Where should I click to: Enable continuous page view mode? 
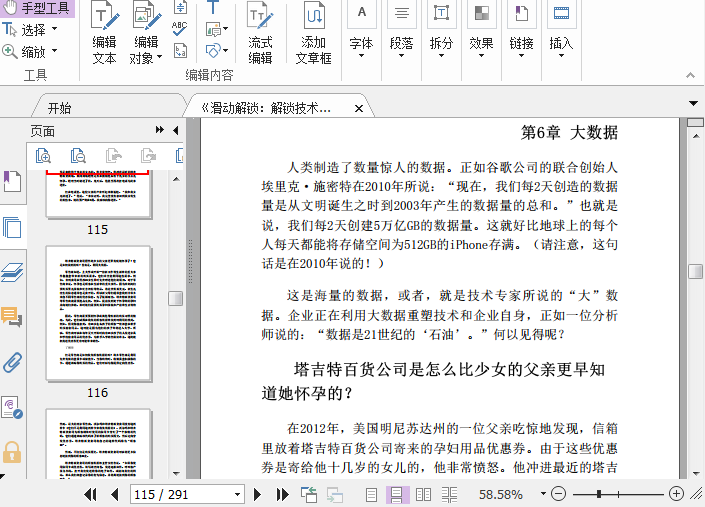point(397,494)
